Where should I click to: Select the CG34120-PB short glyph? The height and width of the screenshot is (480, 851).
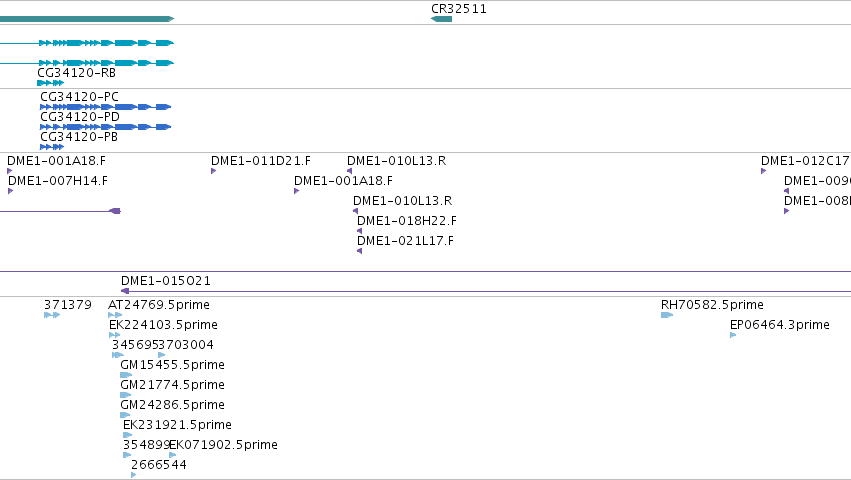click(x=52, y=147)
